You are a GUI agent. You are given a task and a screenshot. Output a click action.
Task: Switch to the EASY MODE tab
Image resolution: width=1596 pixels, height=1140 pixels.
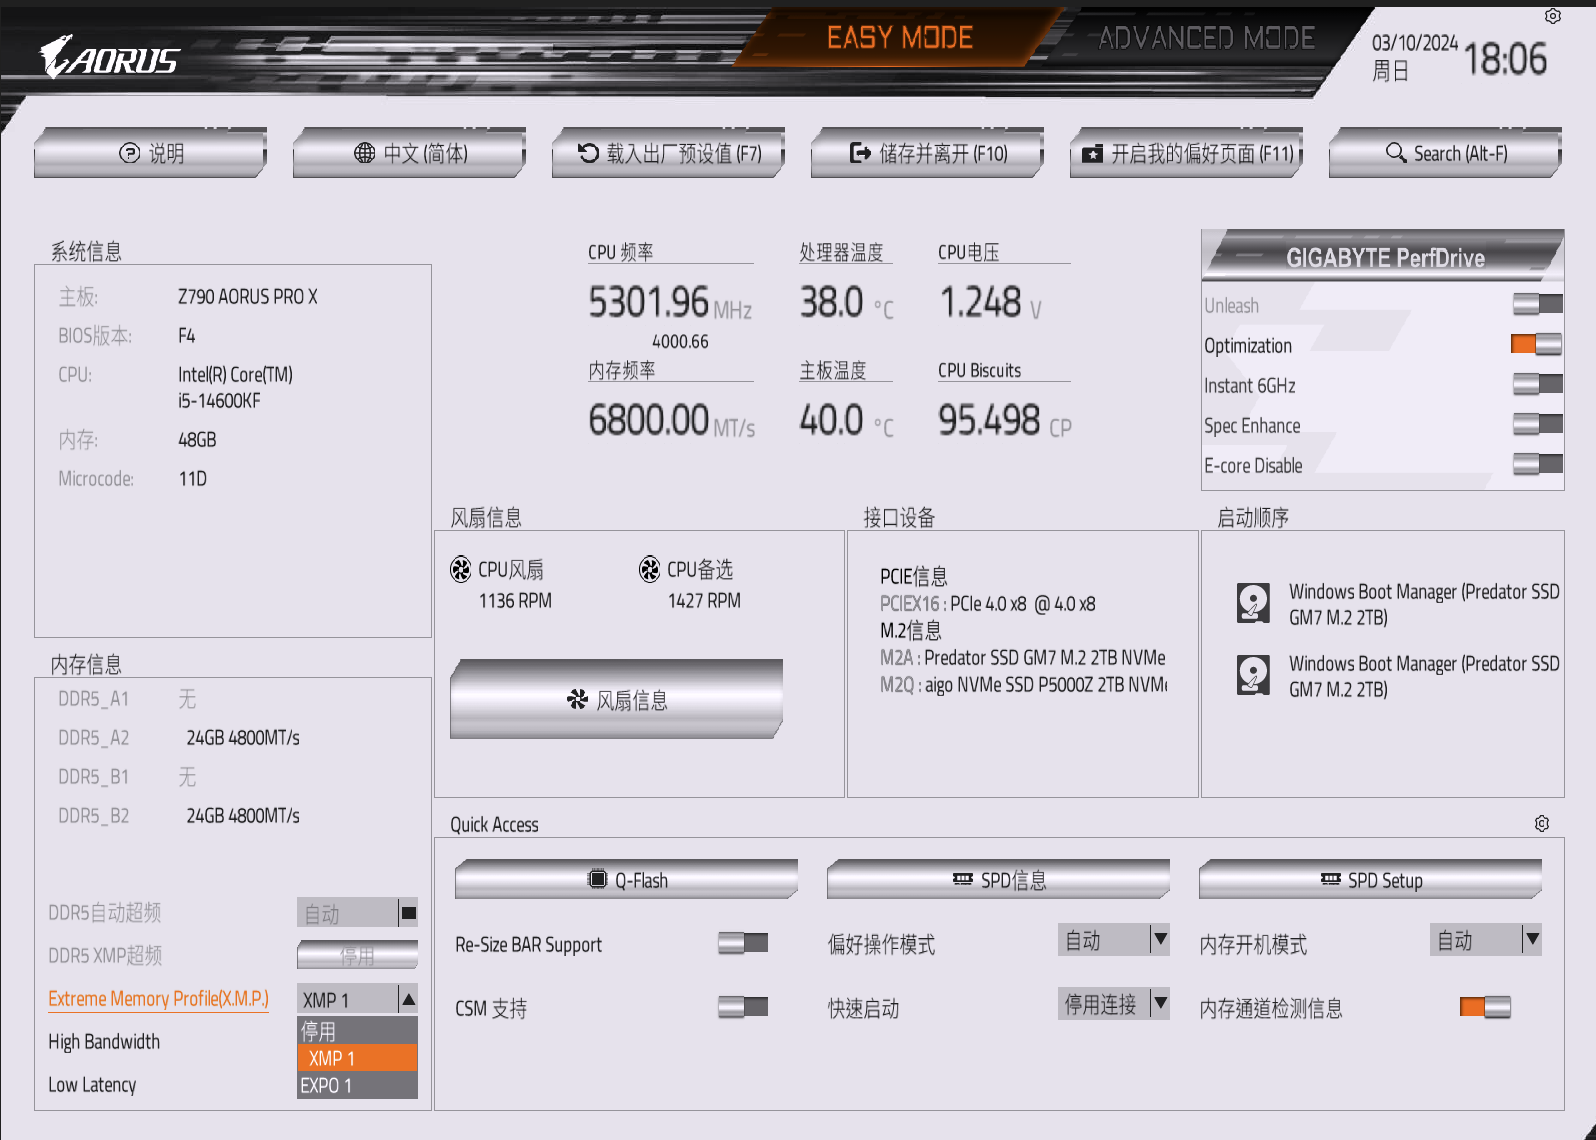(x=899, y=38)
